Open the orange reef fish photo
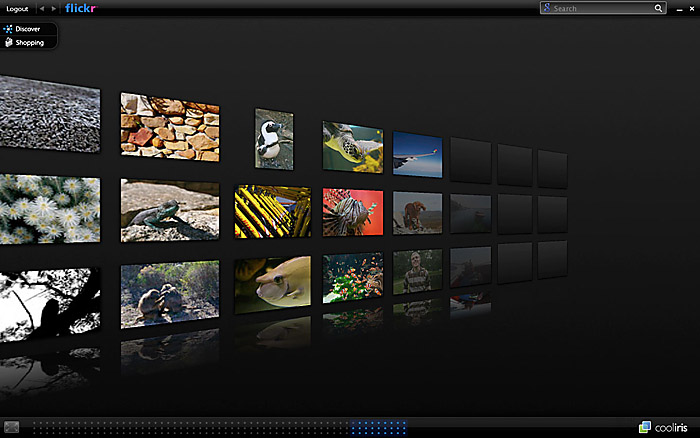 click(x=353, y=278)
